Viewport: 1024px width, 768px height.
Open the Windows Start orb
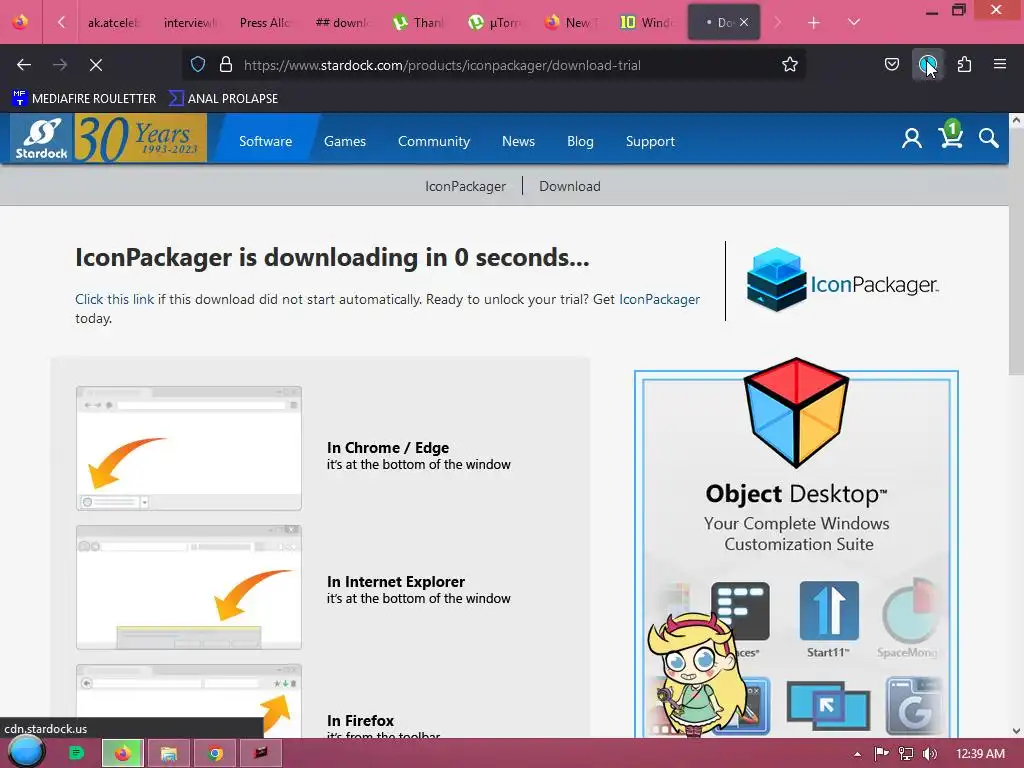click(x=25, y=752)
